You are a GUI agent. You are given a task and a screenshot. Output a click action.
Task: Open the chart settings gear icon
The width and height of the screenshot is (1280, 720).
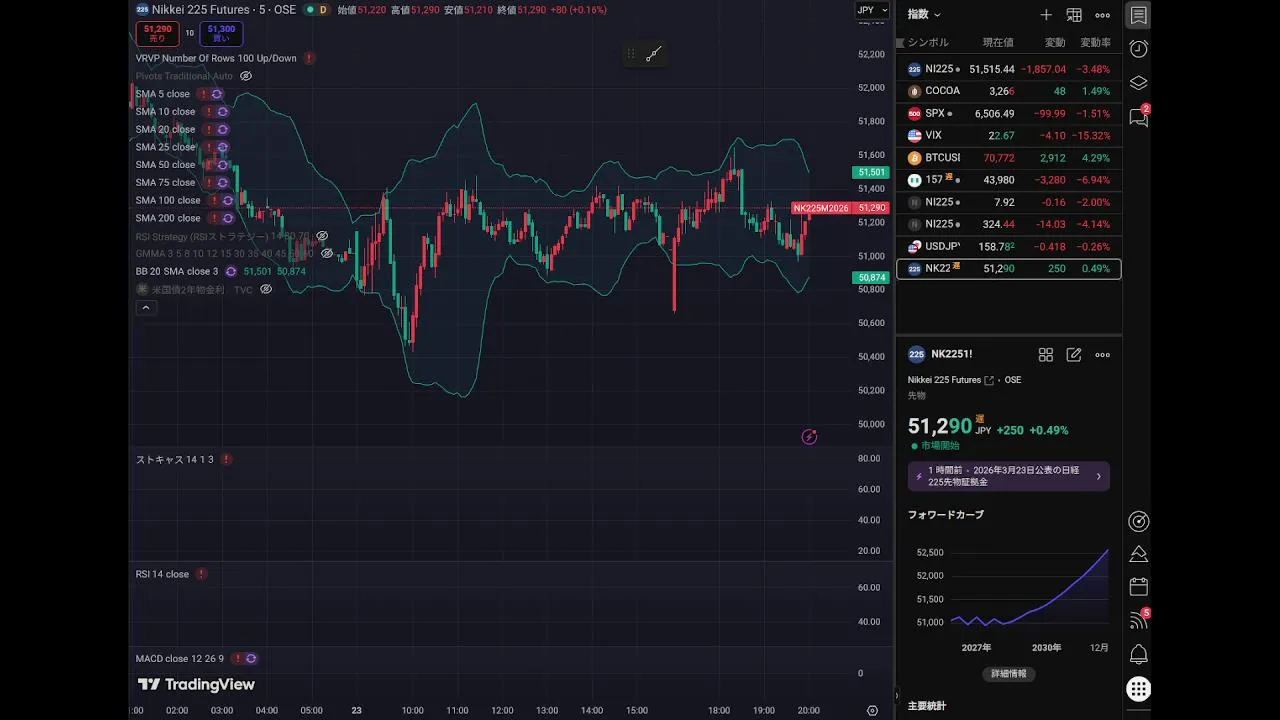[x=872, y=710]
